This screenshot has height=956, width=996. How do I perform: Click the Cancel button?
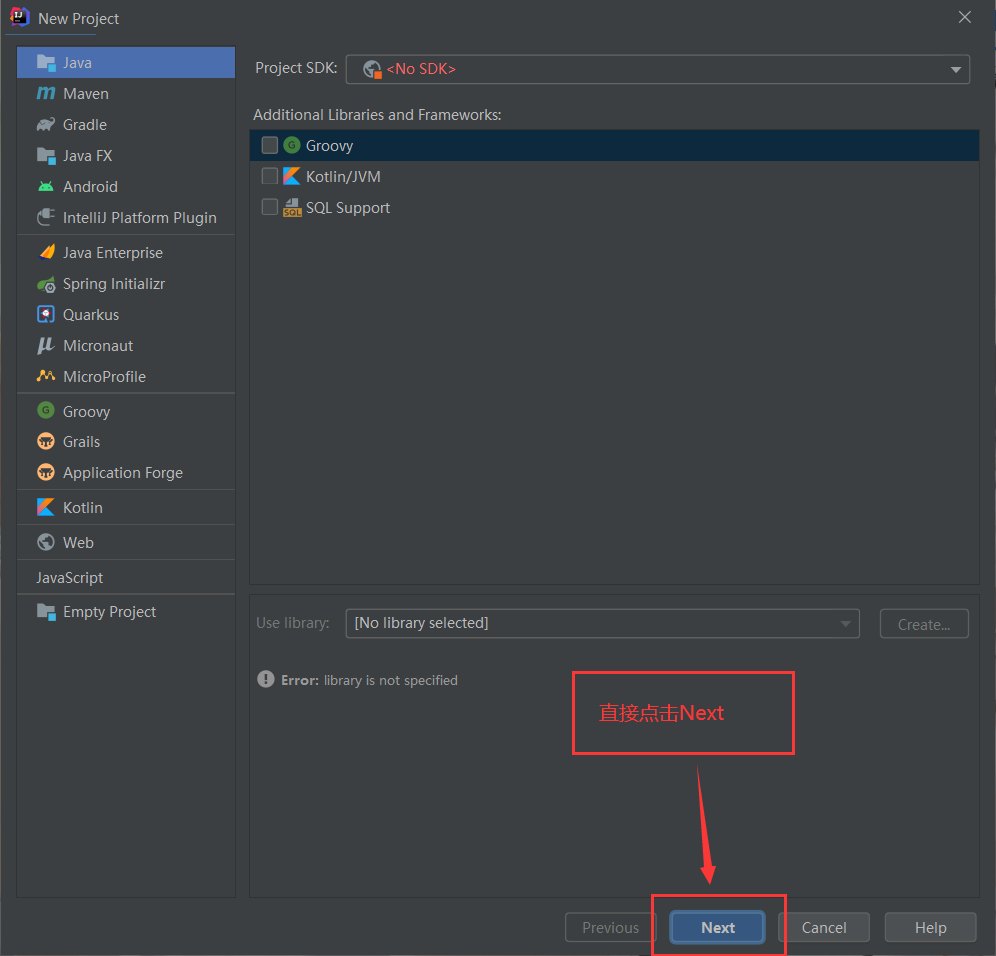824,927
